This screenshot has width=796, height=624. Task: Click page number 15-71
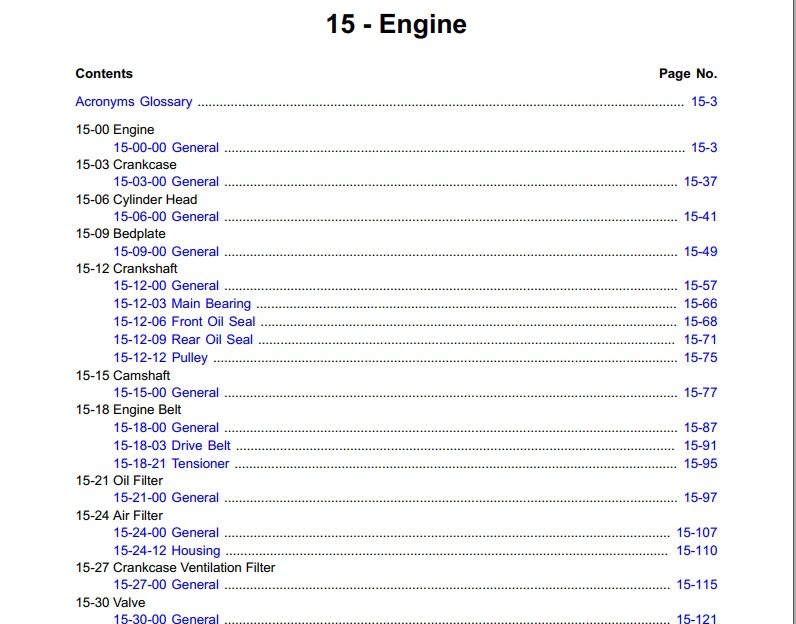701,339
